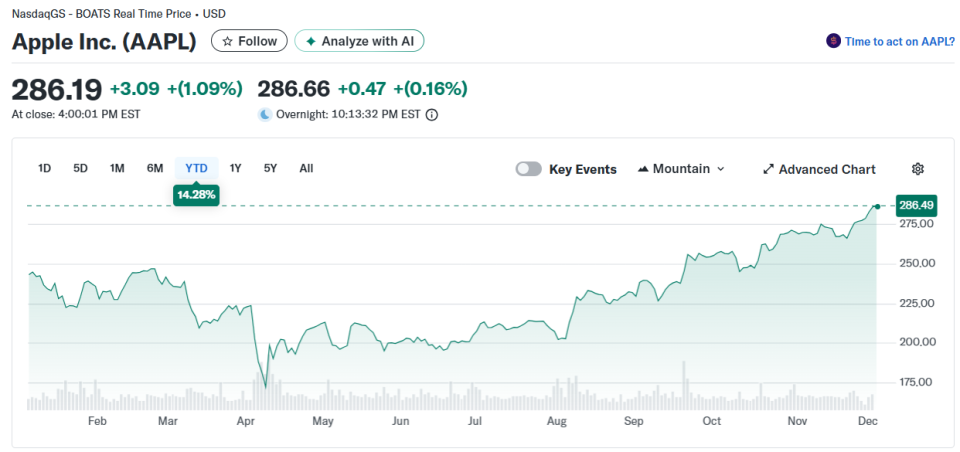Viewport: 960px width, 452px height.
Task: Show the All time range
Action: [306, 168]
